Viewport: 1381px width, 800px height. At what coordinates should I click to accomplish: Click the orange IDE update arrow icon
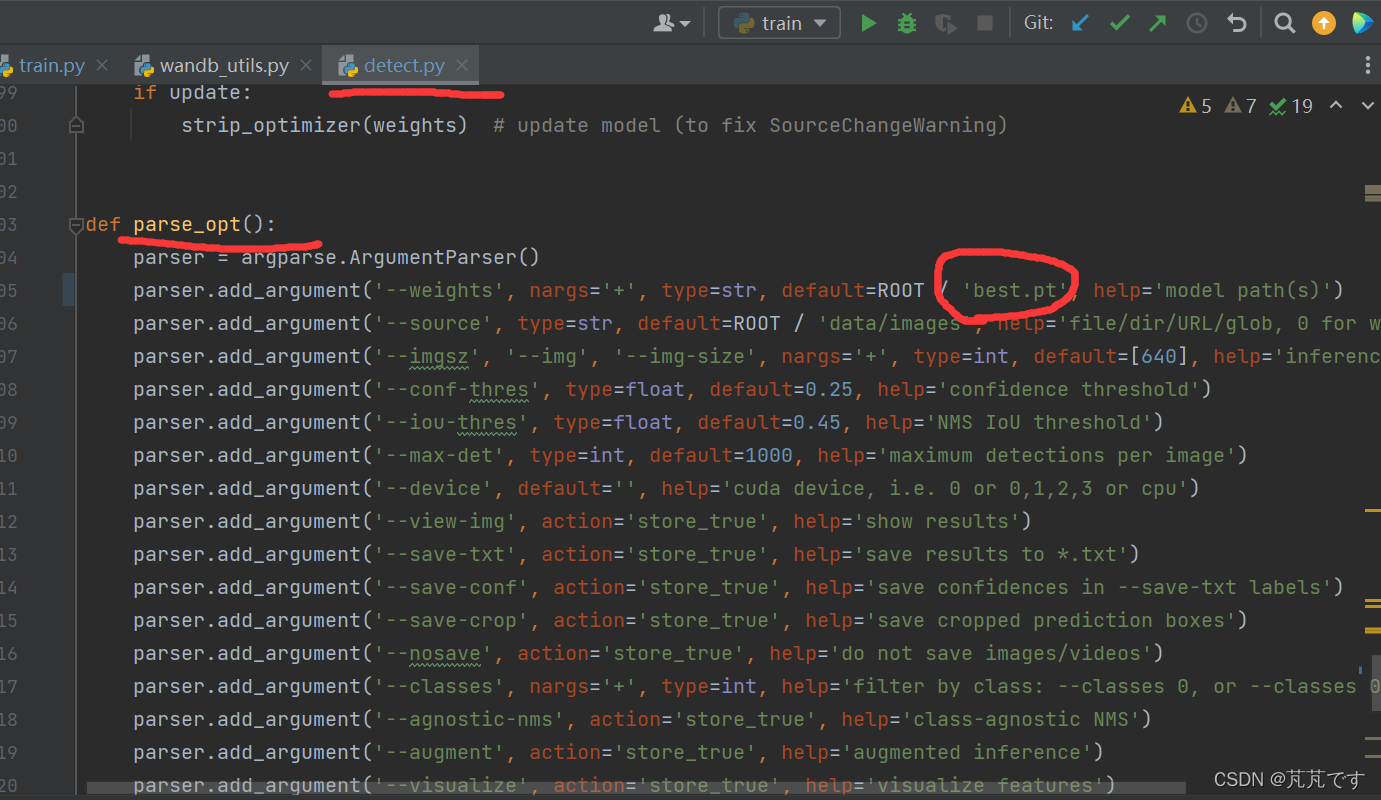coord(1324,23)
